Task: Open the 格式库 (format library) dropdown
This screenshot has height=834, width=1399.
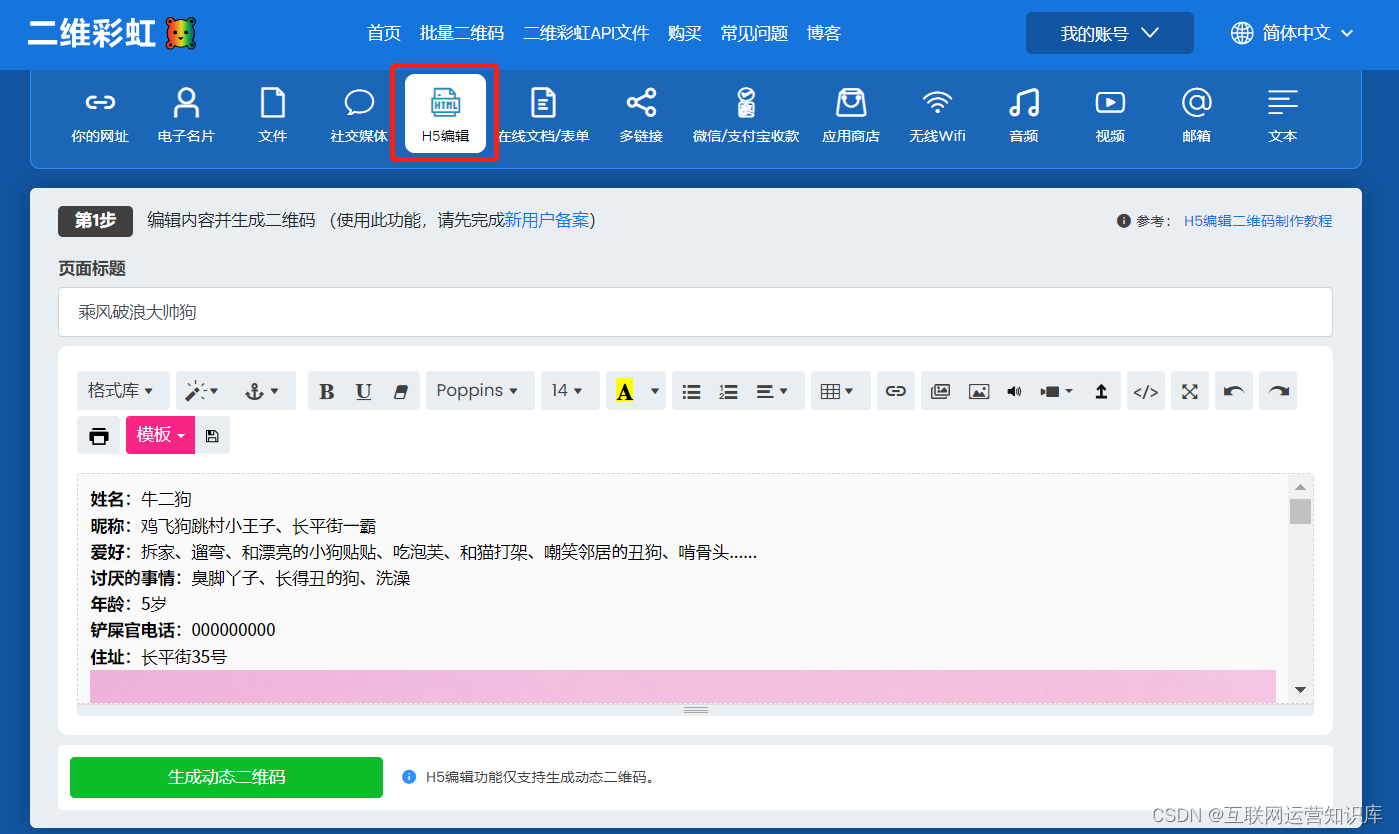Action: tap(123, 391)
